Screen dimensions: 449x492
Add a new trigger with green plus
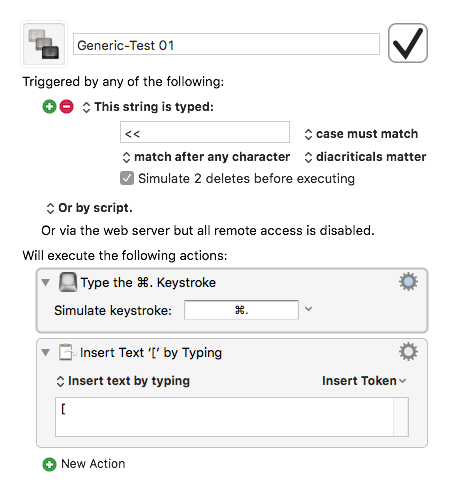(49, 107)
